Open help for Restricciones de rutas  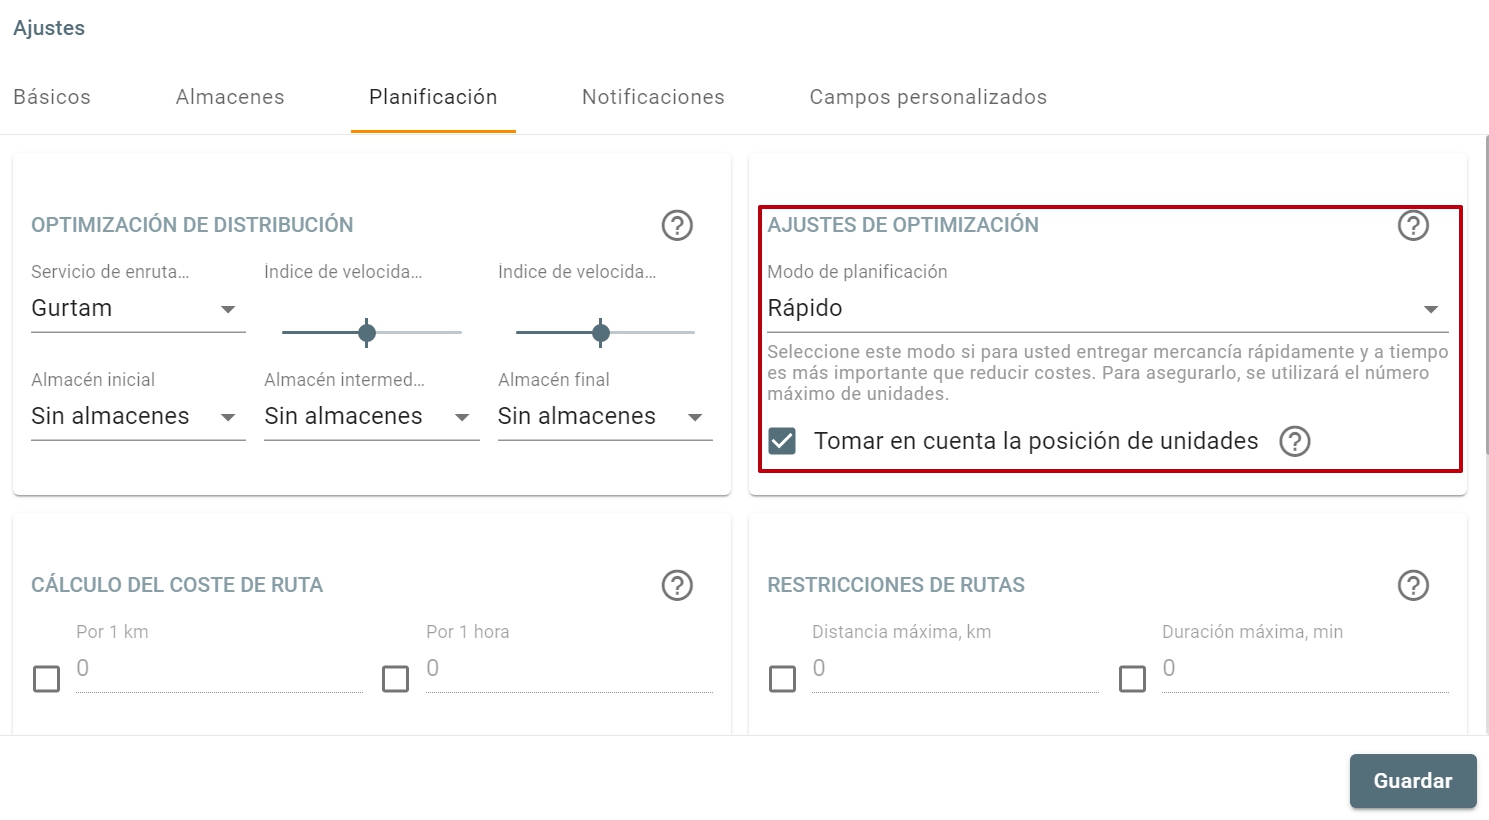(1413, 586)
